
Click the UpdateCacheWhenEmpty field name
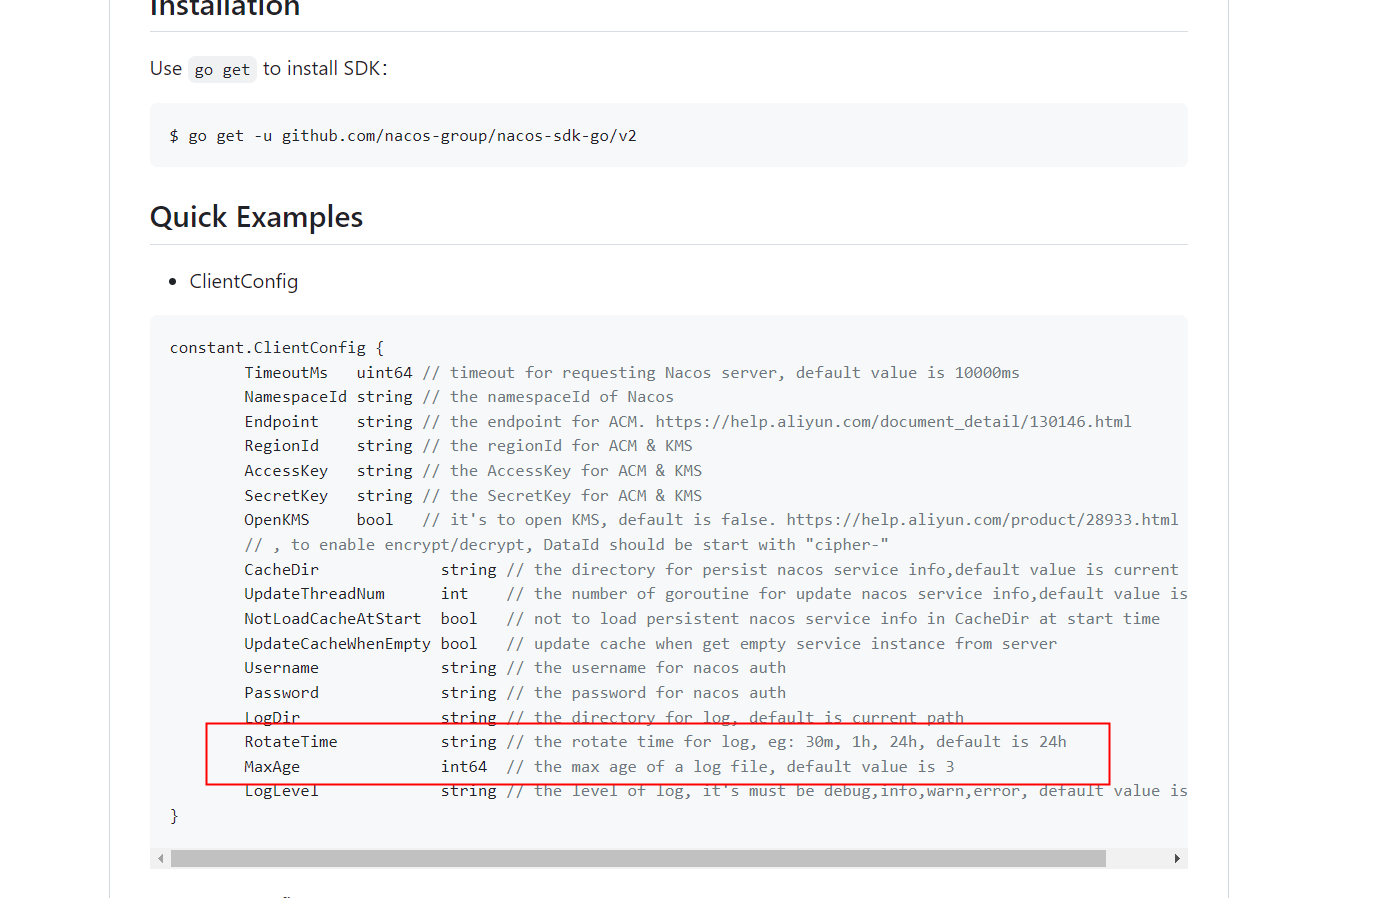[337, 644]
